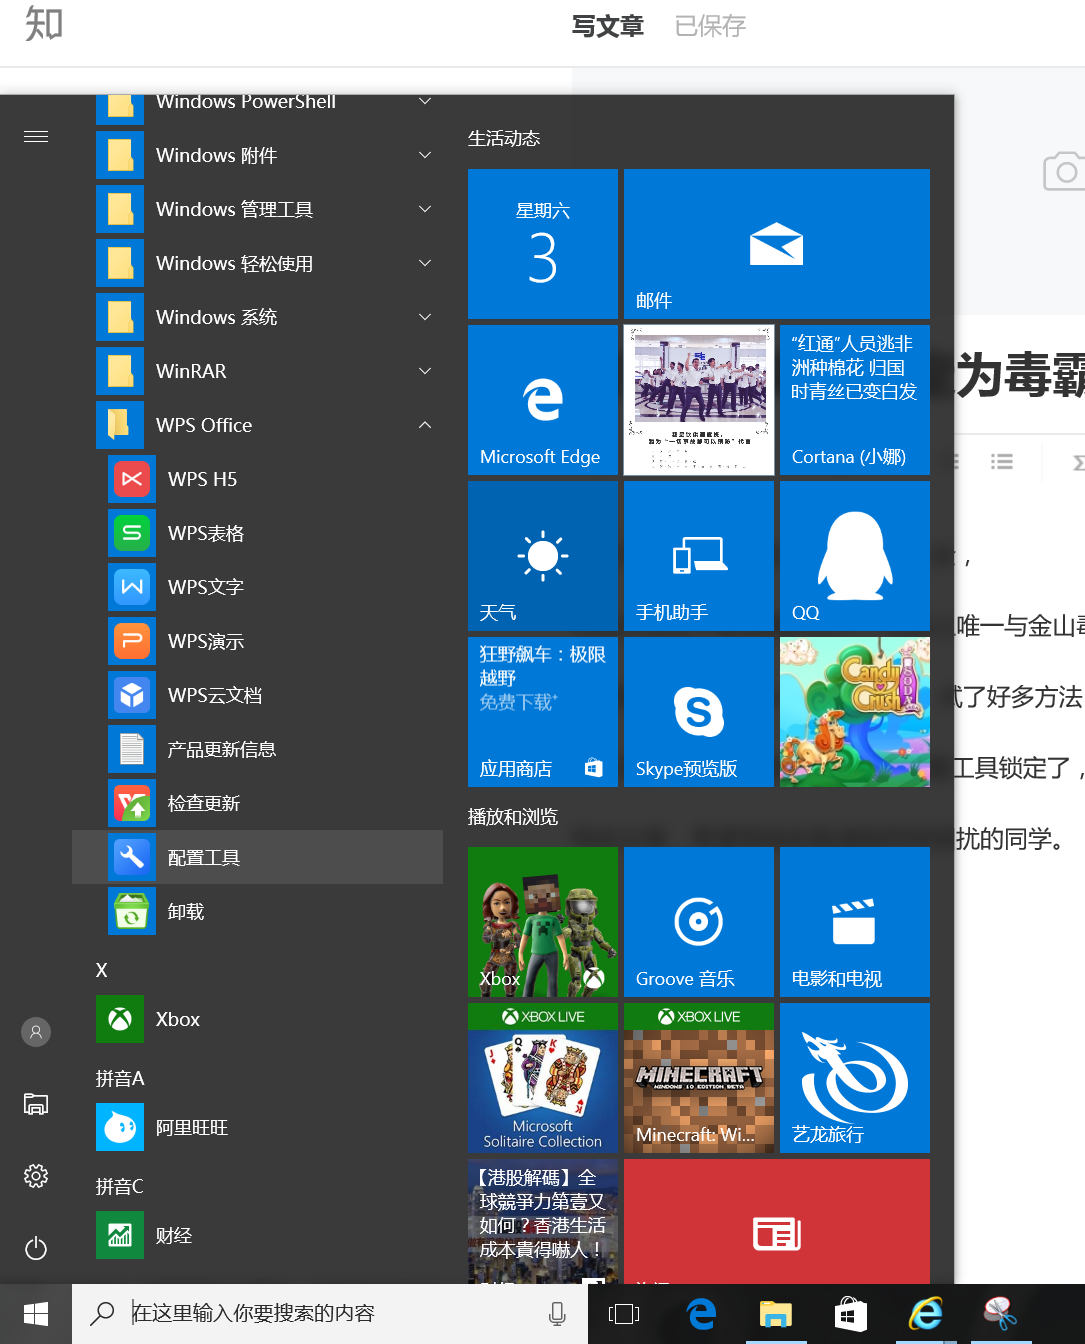Select 检查更新 in the app list

[204, 804]
